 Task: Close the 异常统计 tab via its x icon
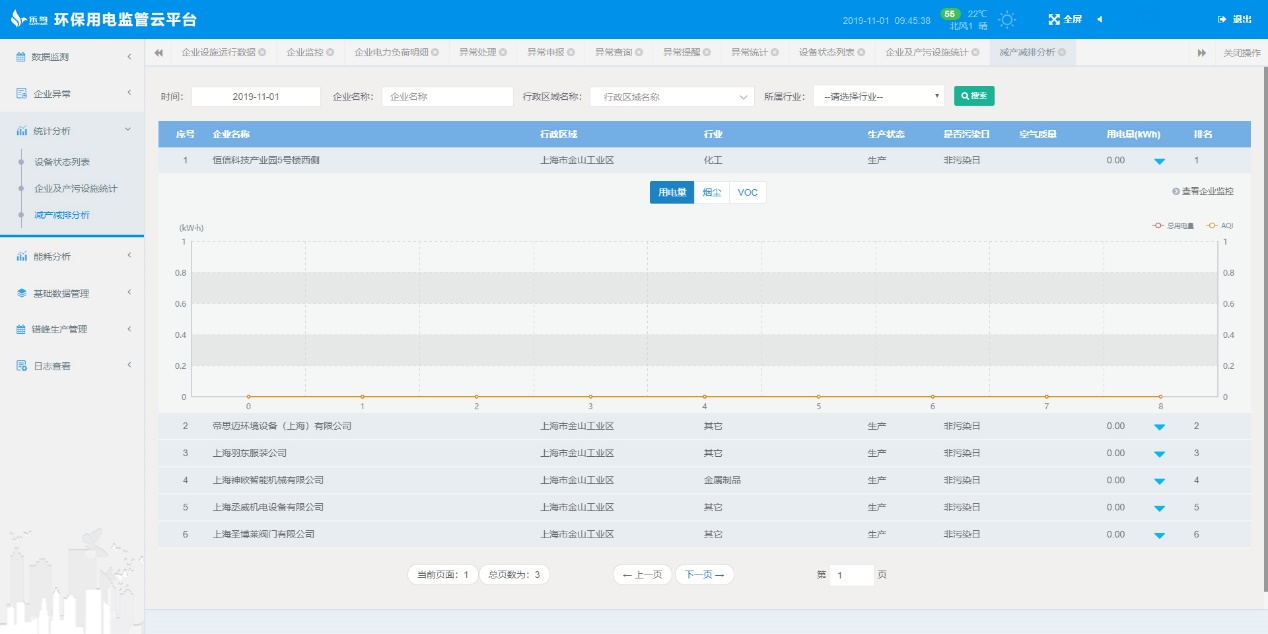[777, 52]
